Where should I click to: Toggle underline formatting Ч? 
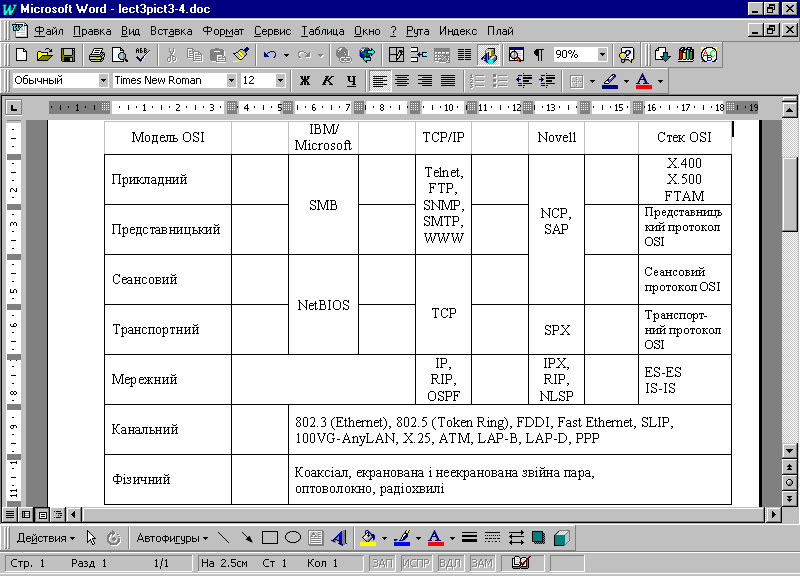coord(351,81)
